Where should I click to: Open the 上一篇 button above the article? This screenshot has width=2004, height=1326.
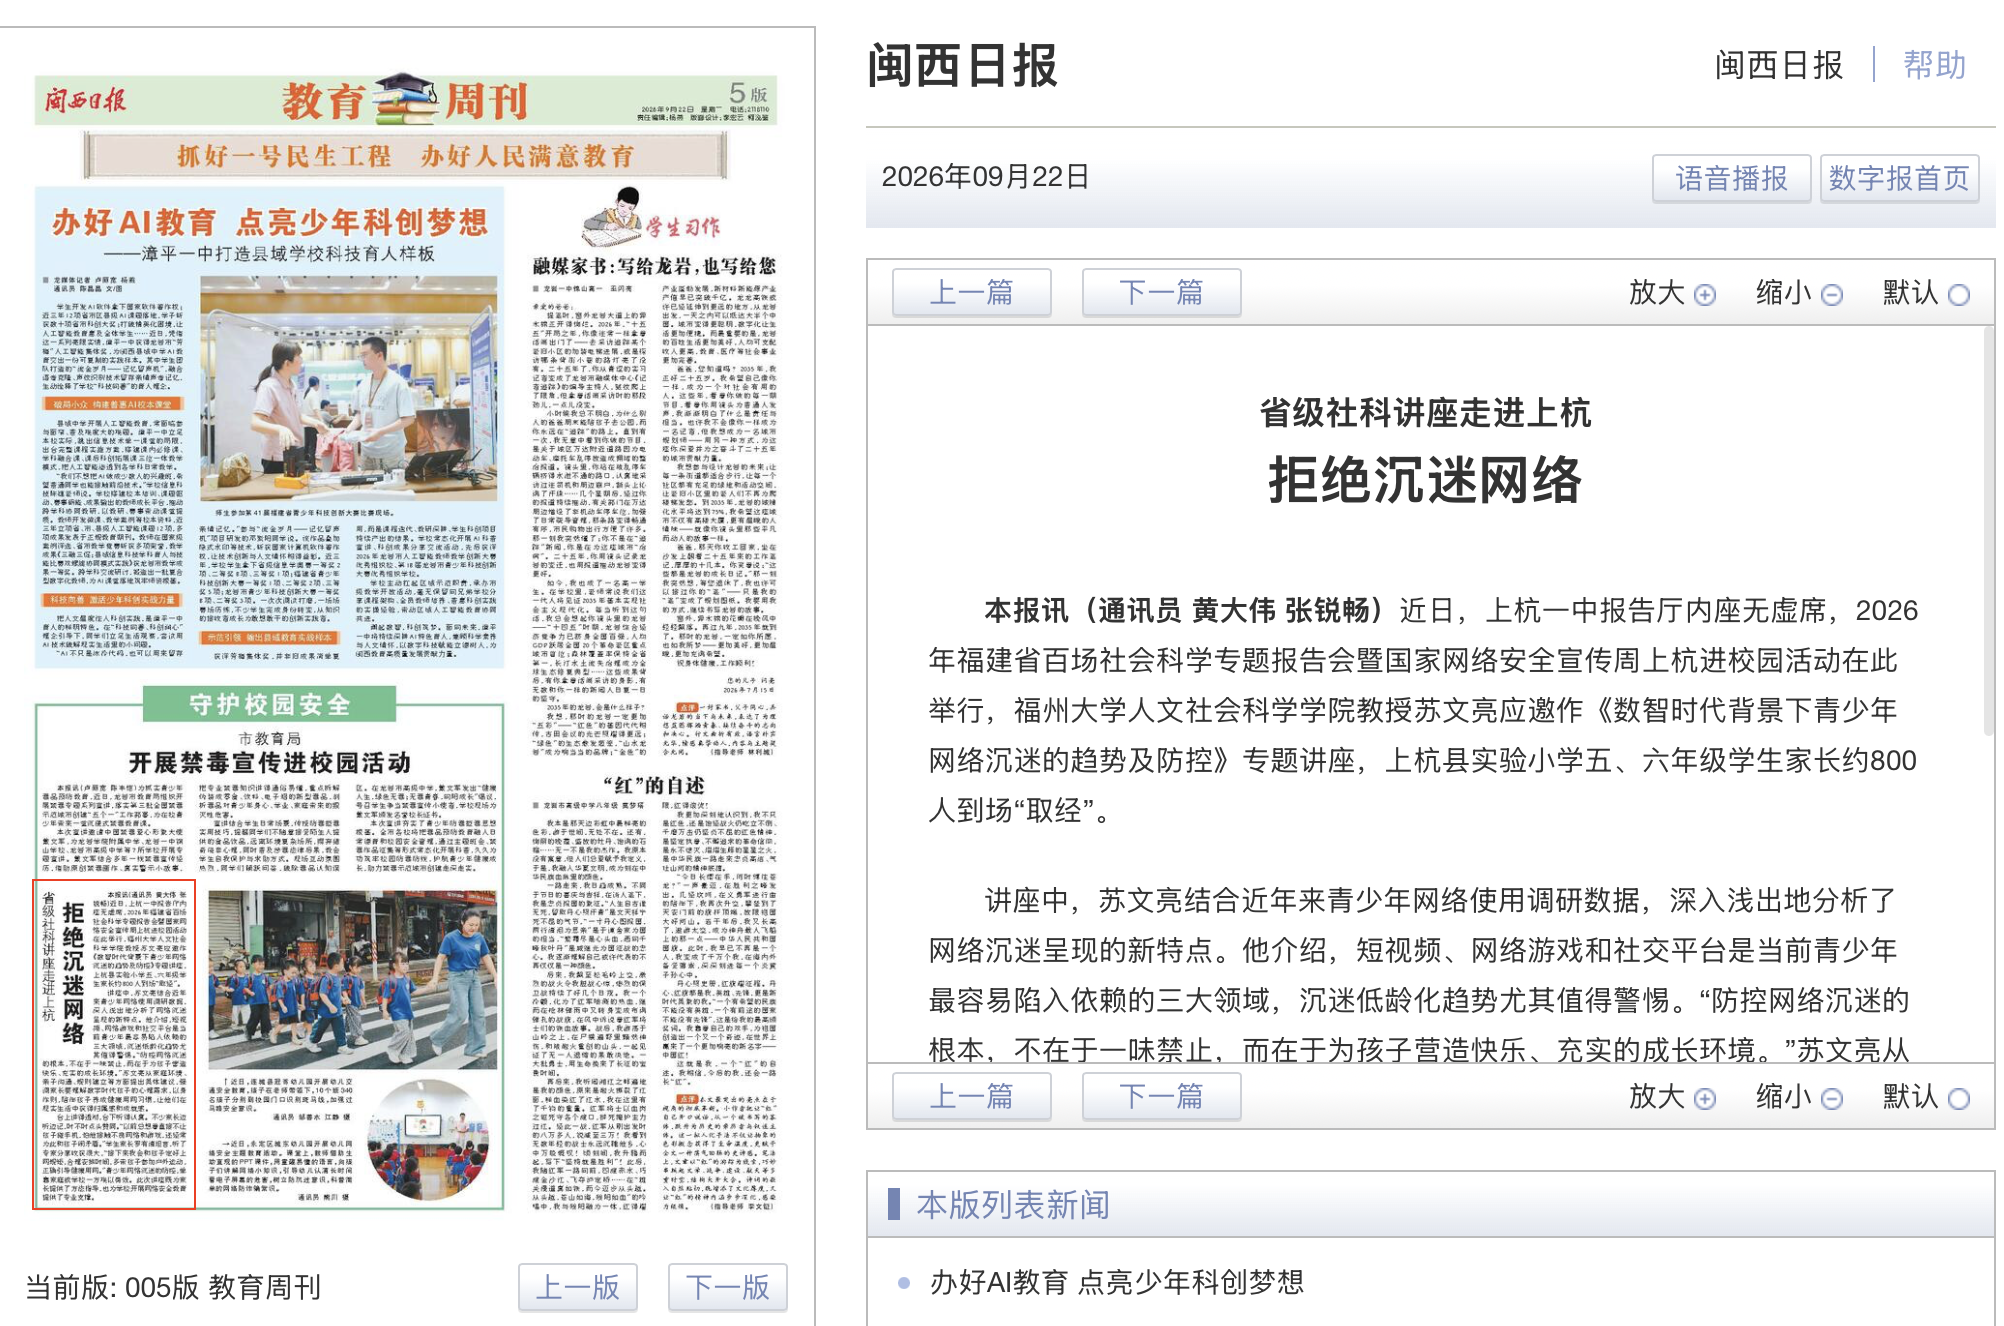pyautogui.click(x=972, y=292)
